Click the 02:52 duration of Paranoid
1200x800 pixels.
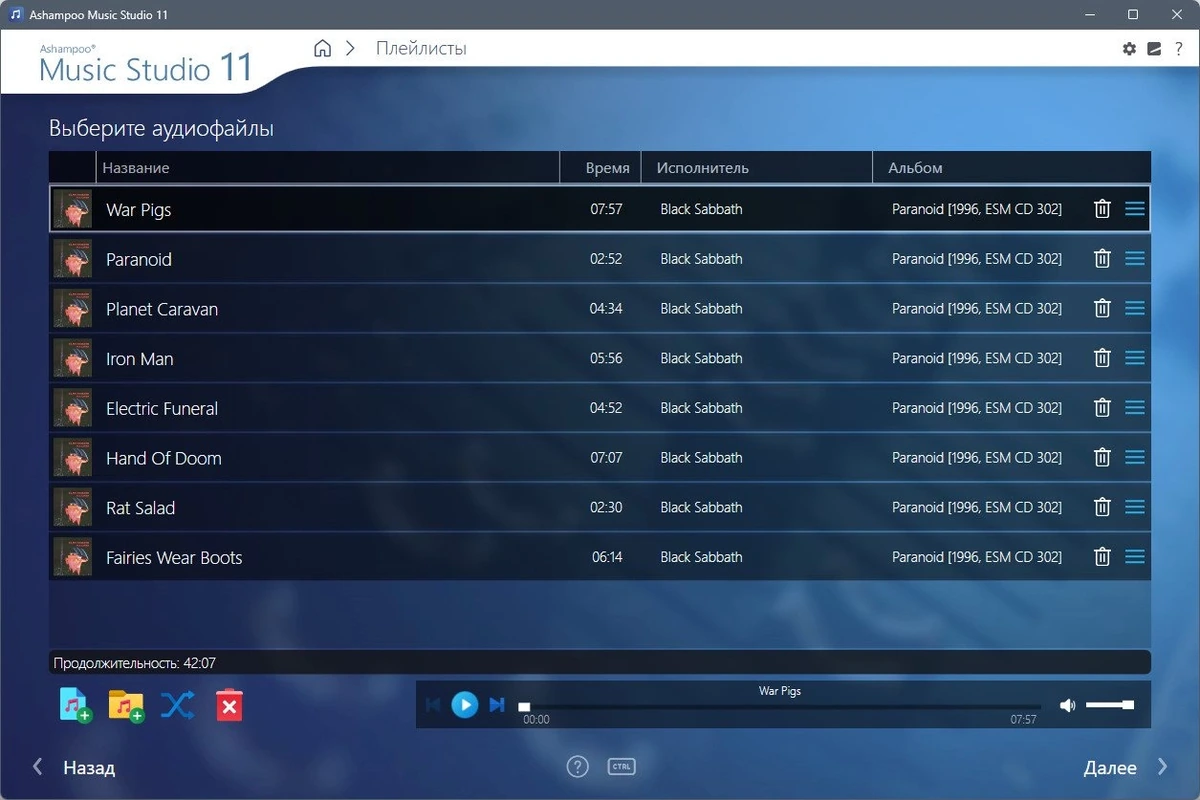[606, 259]
